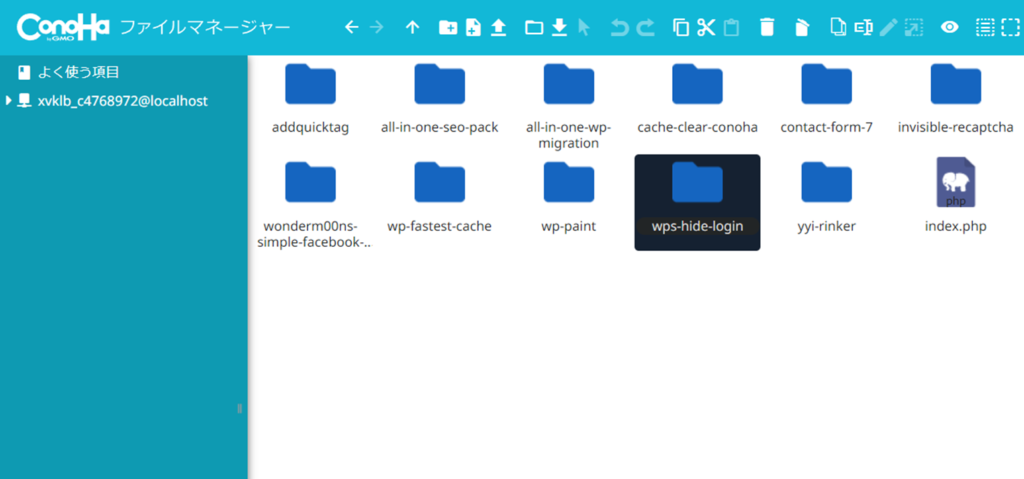Select the contact-form-7 folder
Image resolution: width=1024 pixels, height=479 pixels.
pyautogui.click(x=826, y=99)
